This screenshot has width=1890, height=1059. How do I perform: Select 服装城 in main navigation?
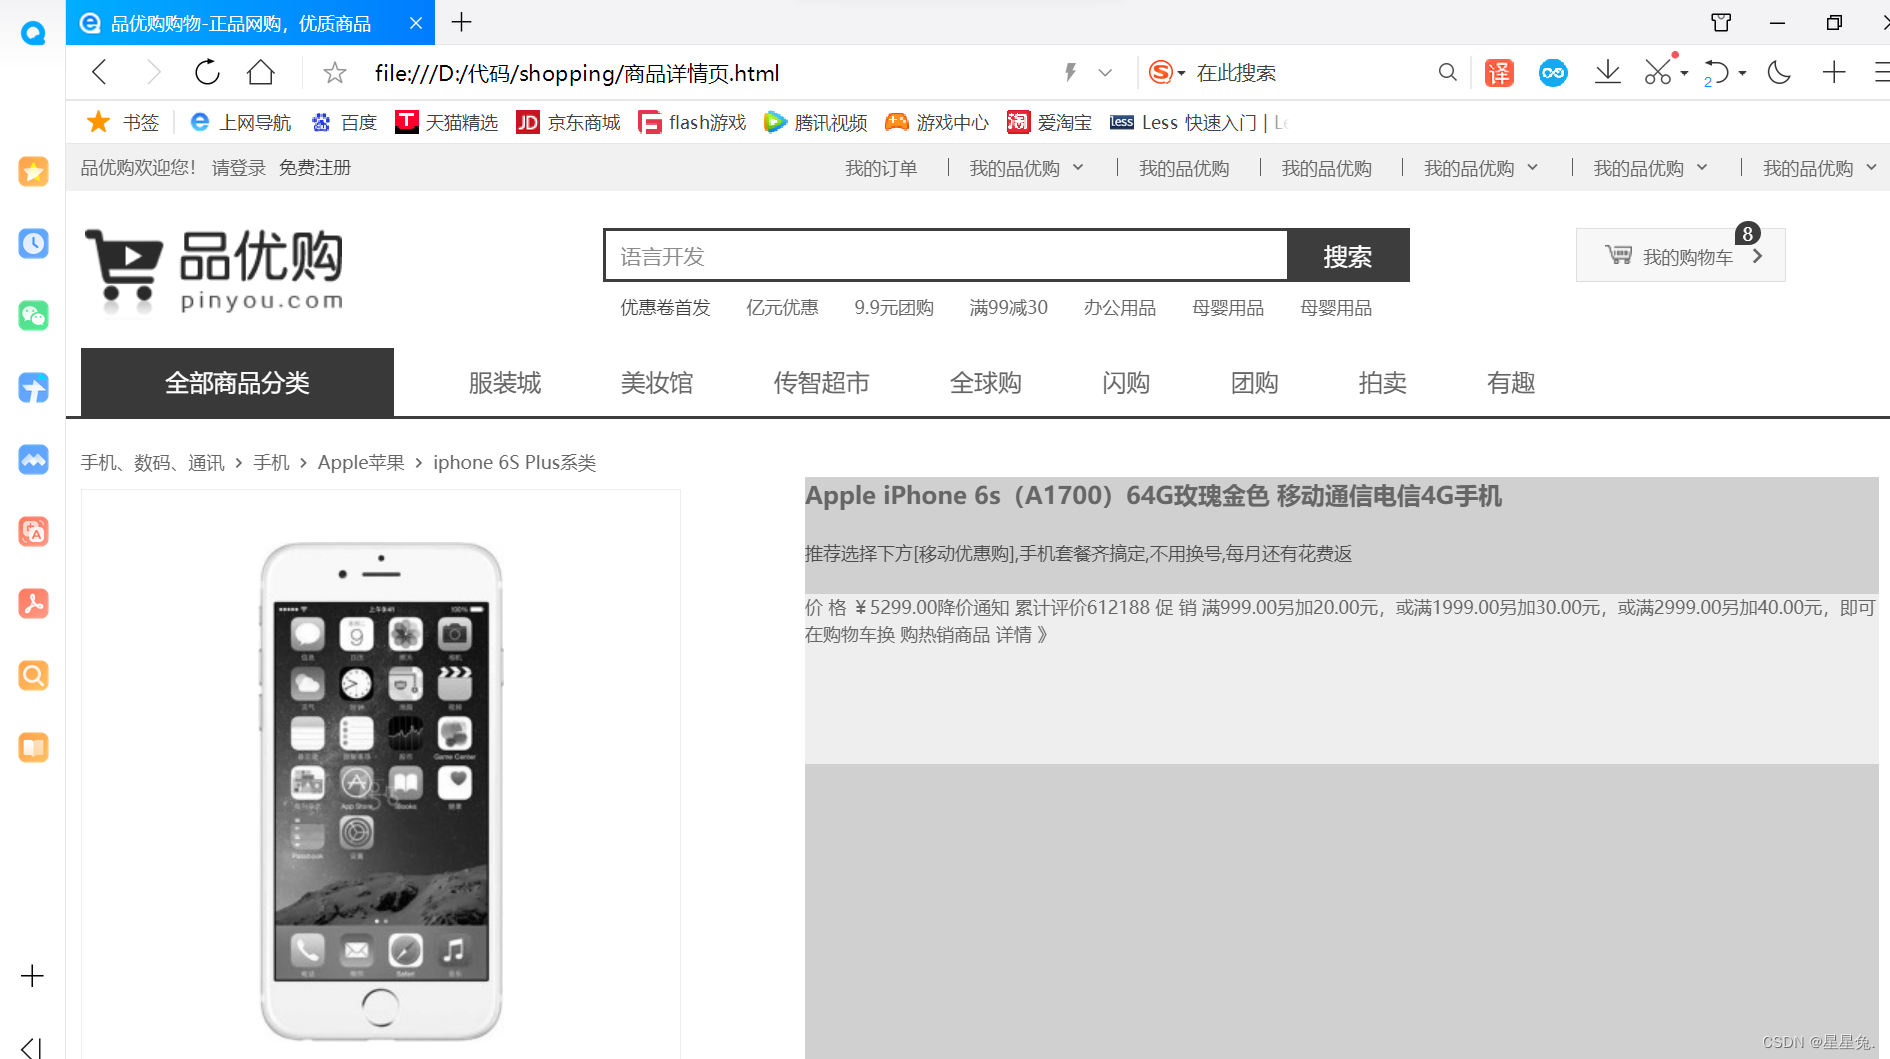click(x=505, y=383)
